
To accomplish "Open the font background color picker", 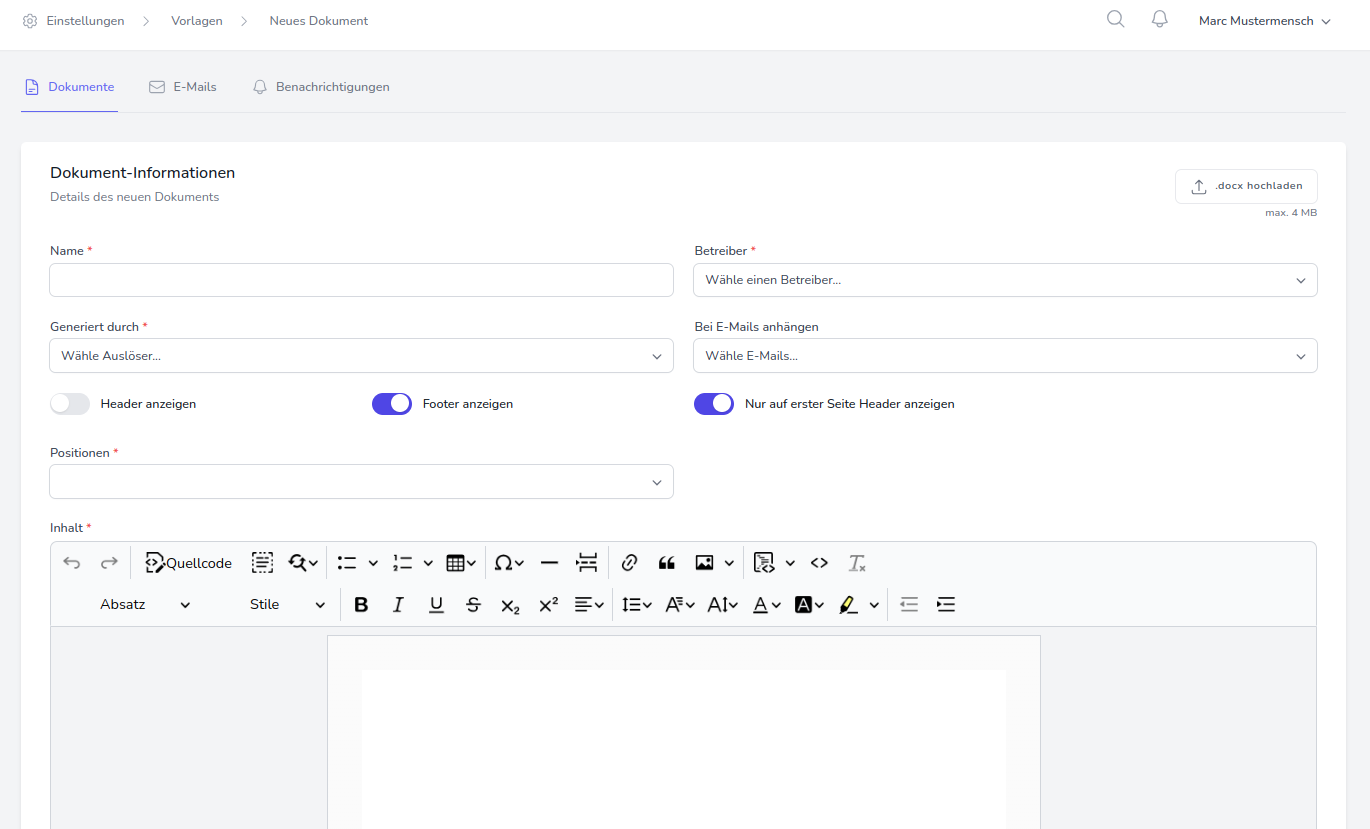I will click(809, 605).
